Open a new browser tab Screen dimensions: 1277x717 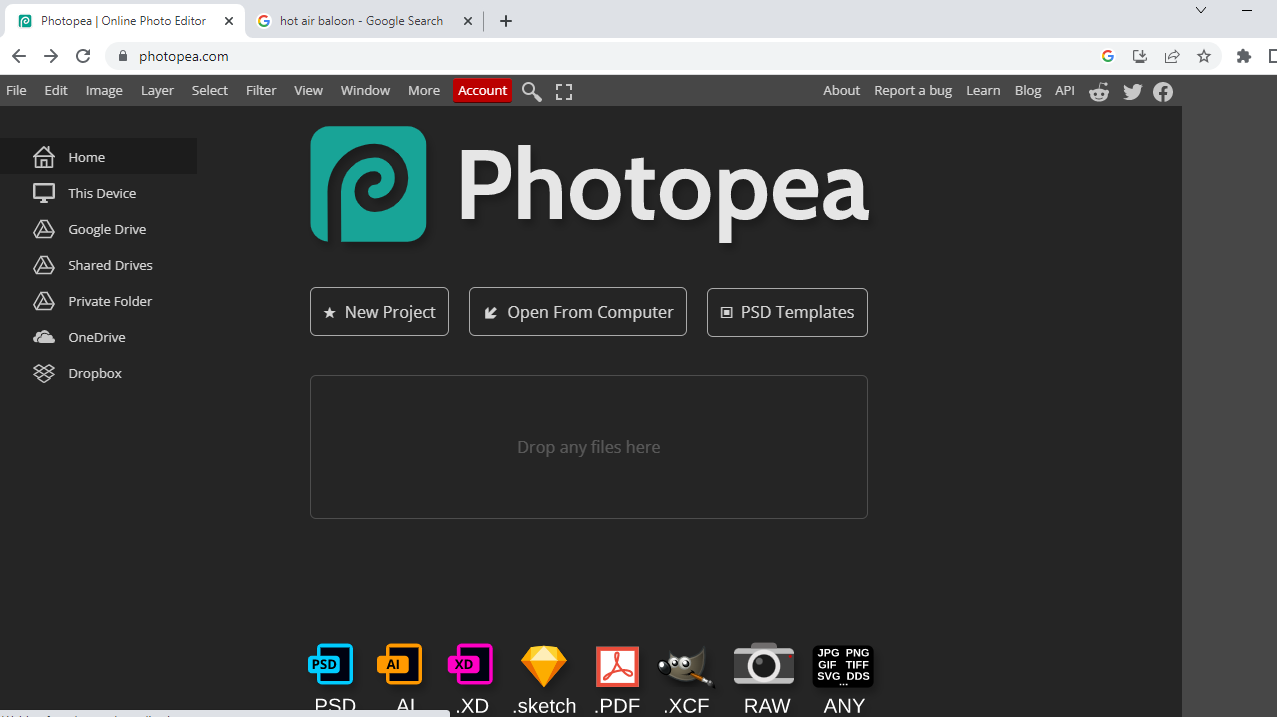click(506, 21)
